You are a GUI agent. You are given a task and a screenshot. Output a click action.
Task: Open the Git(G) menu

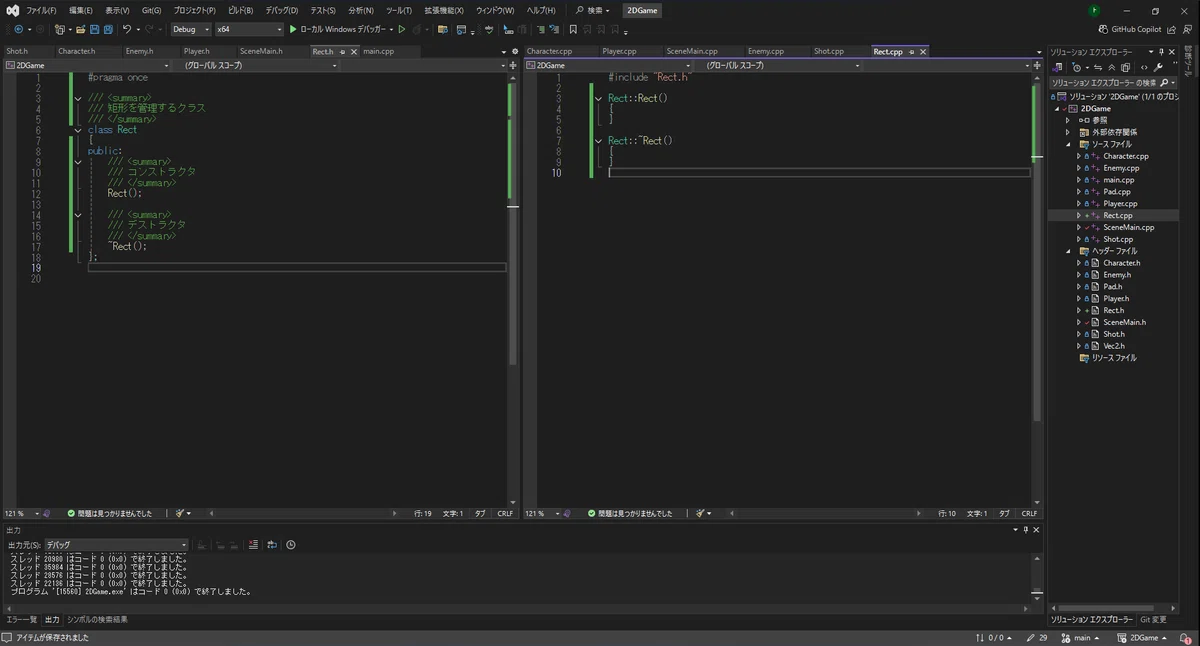[x=151, y=10]
